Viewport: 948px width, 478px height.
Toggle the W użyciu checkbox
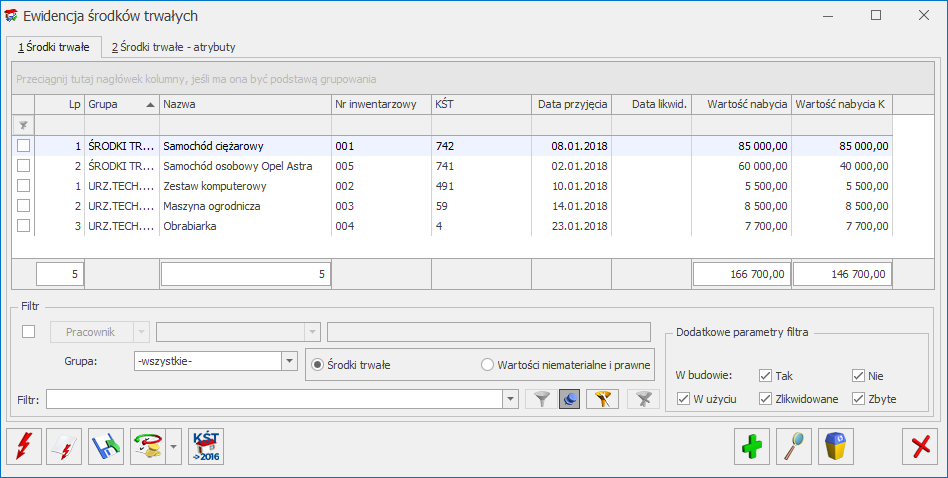pyautogui.click(x=684, y=399)
